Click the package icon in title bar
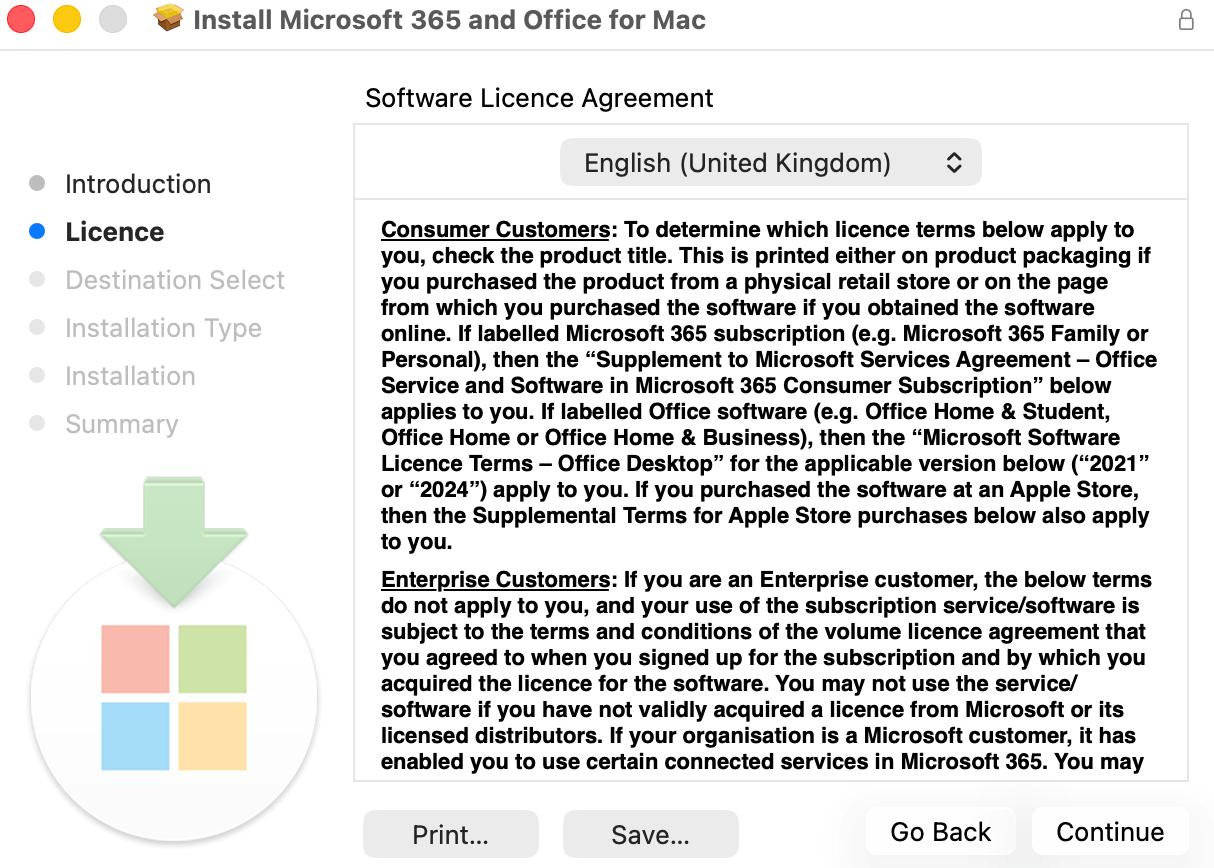Viewport: 1214px width, 868px height. point(169,19)
